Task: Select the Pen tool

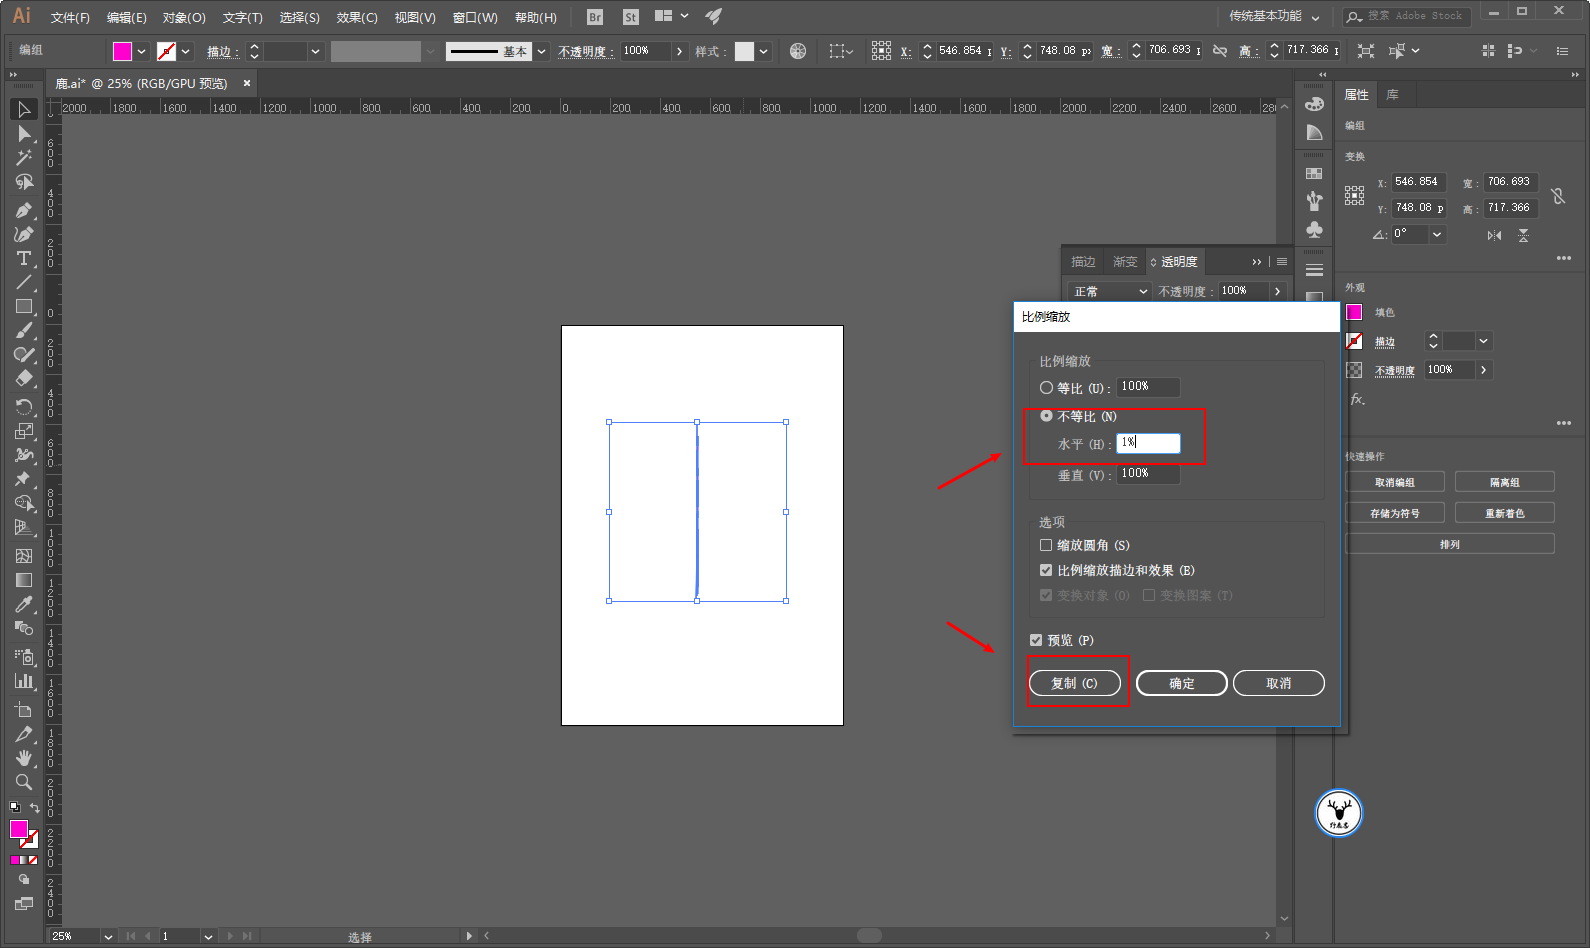Action: pos(24,210)
